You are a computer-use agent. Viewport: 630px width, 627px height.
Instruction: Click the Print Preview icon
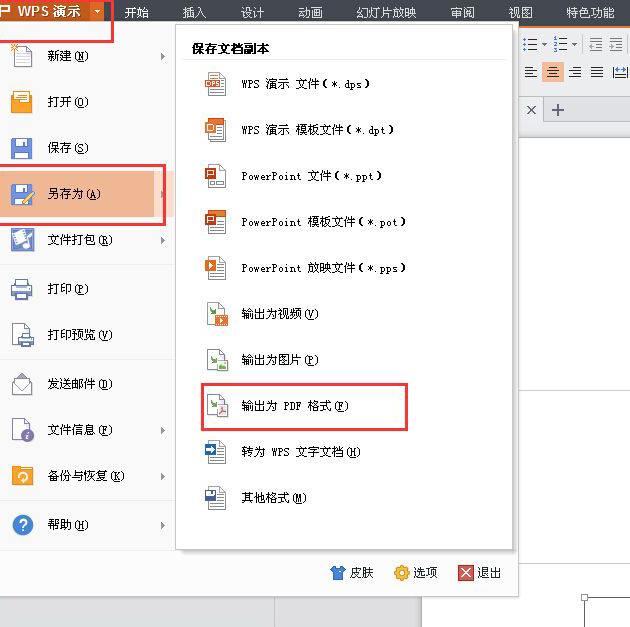[x=22, y=335]
